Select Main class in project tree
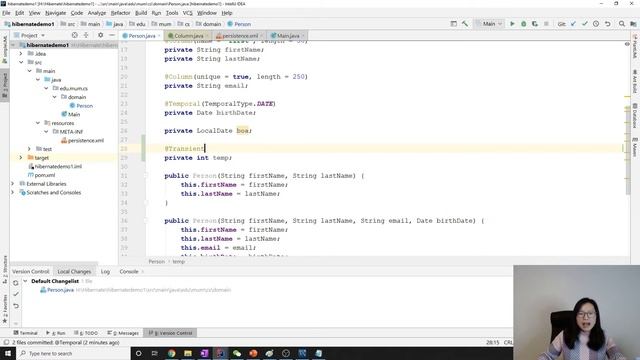The height and width of the screenshot is (360, 640). tap(71, 114)
